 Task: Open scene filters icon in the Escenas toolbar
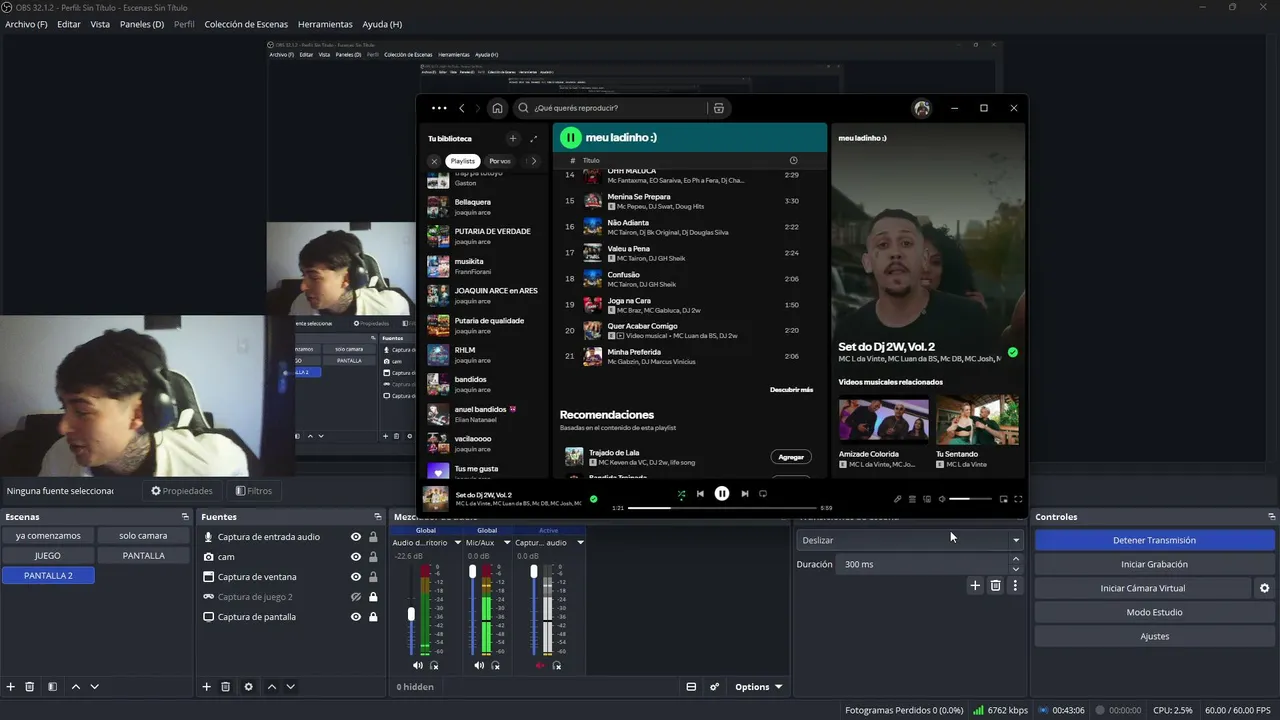point(52,687)
